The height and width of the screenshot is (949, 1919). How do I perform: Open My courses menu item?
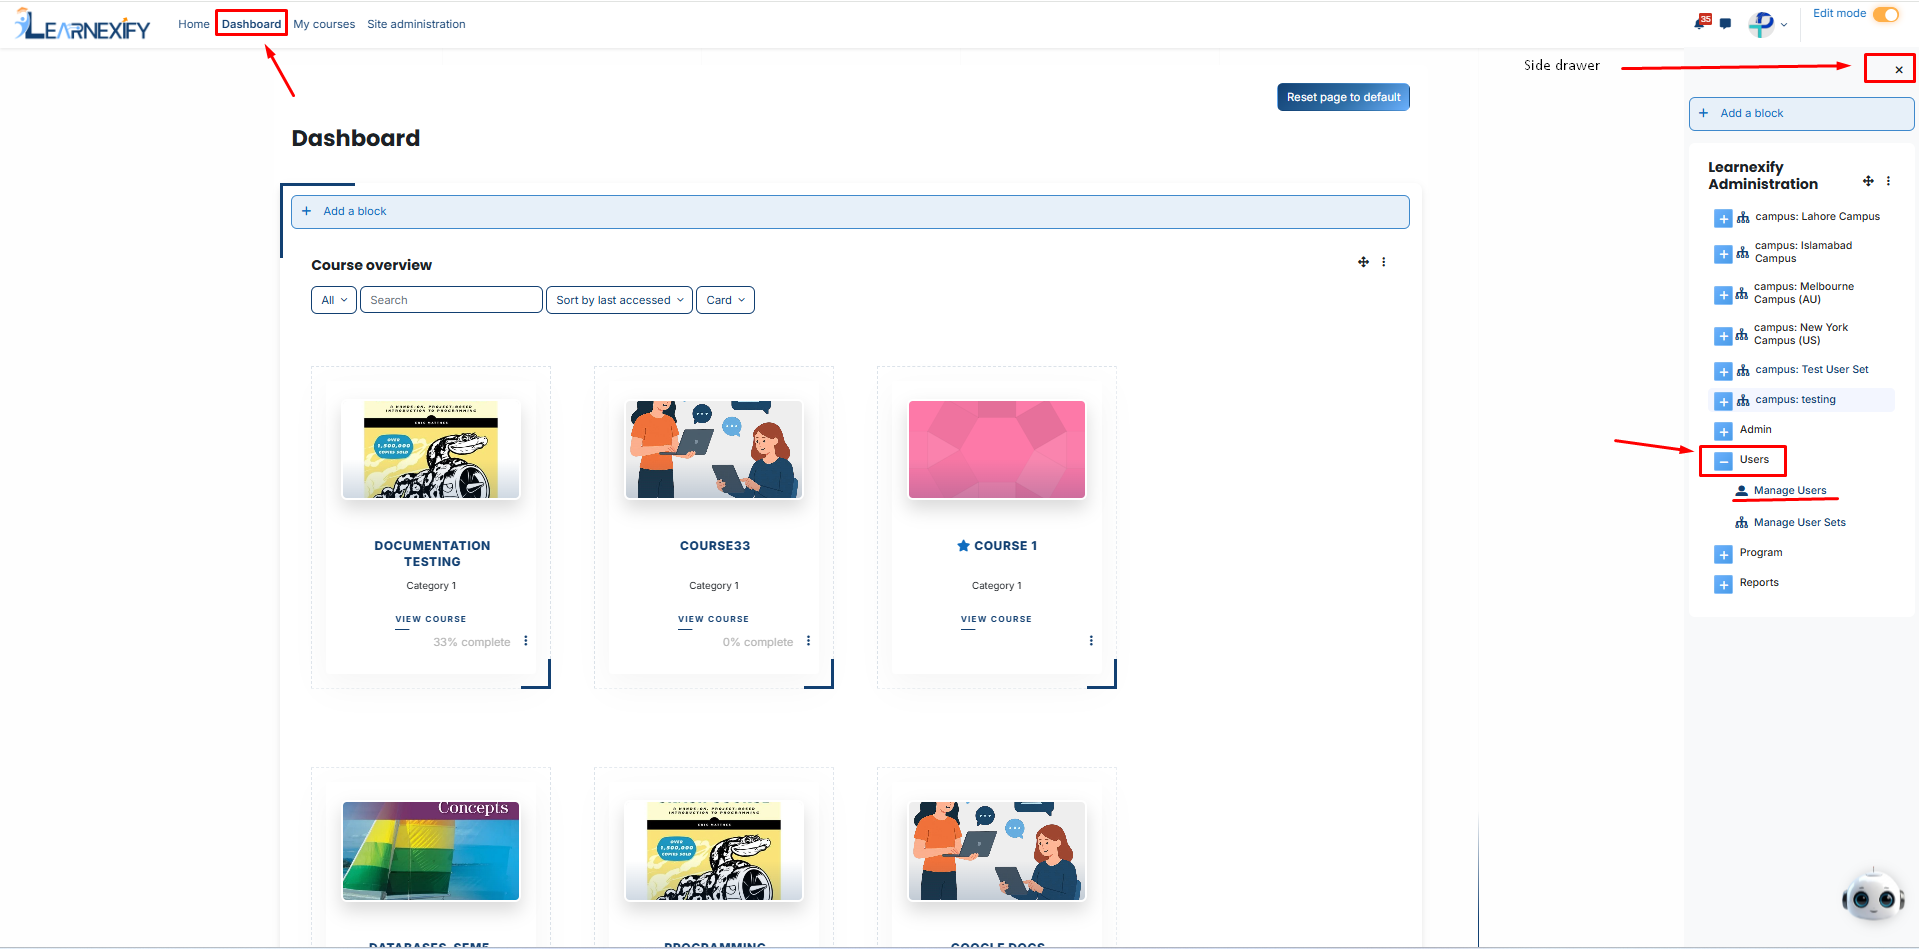pos(324,24)
